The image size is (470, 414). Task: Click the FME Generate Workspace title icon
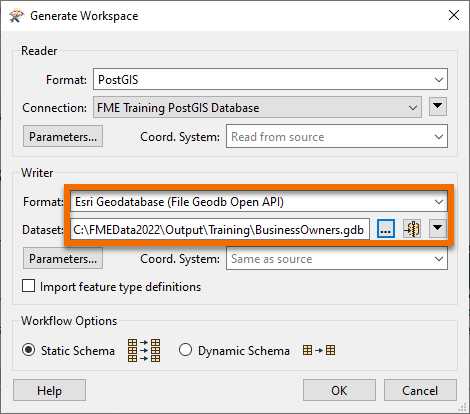pos(17,16)
